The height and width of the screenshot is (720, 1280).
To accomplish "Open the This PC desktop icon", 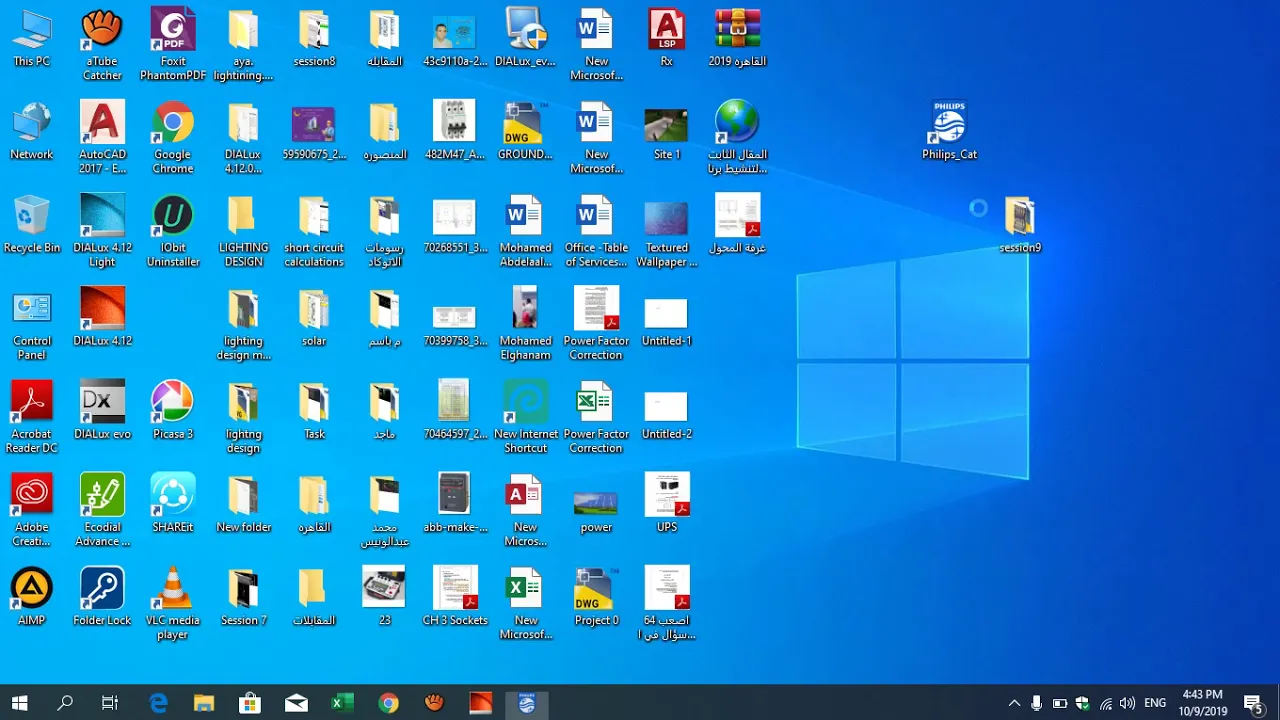I will click(x=31, y=38).
